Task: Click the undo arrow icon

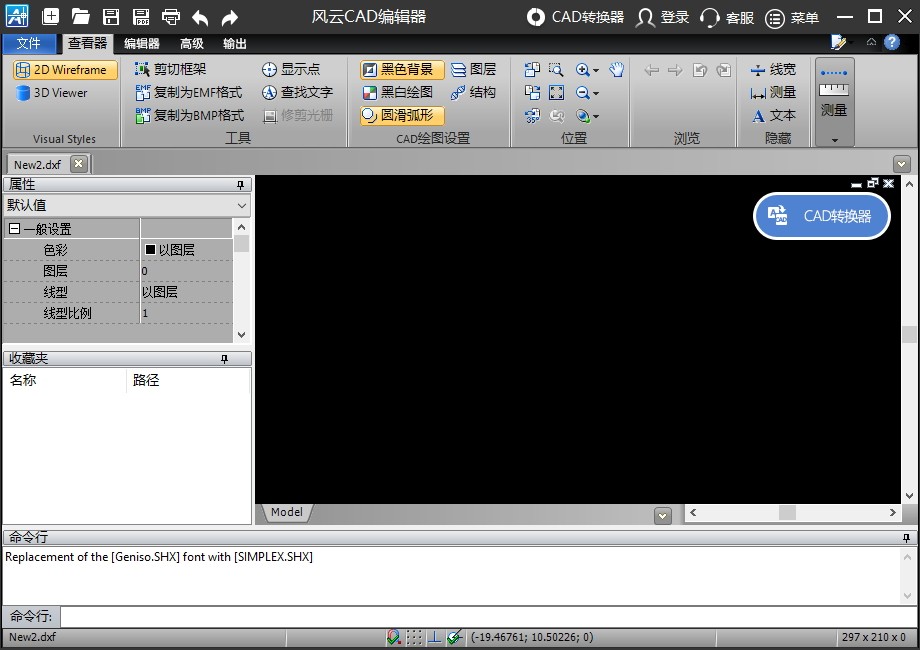Action: [200, 17]
